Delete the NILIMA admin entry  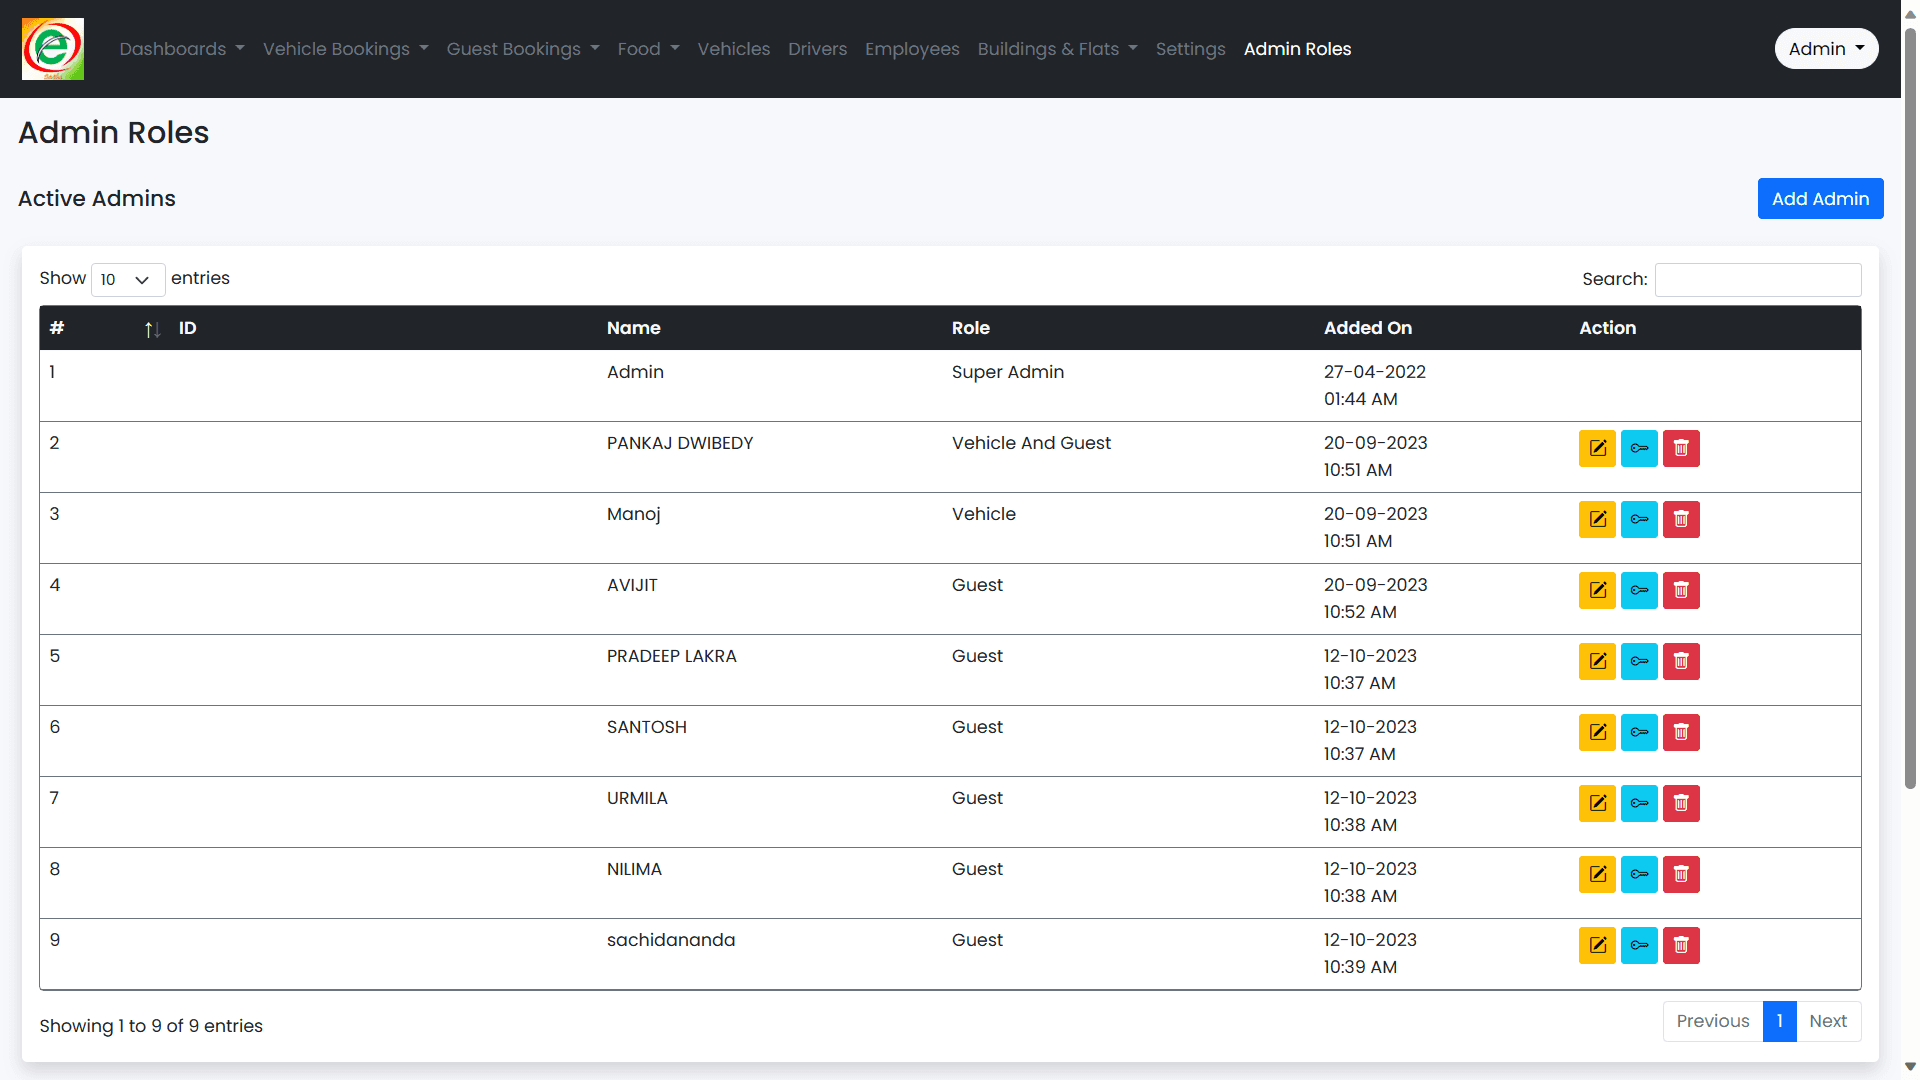coord(1681,874)
